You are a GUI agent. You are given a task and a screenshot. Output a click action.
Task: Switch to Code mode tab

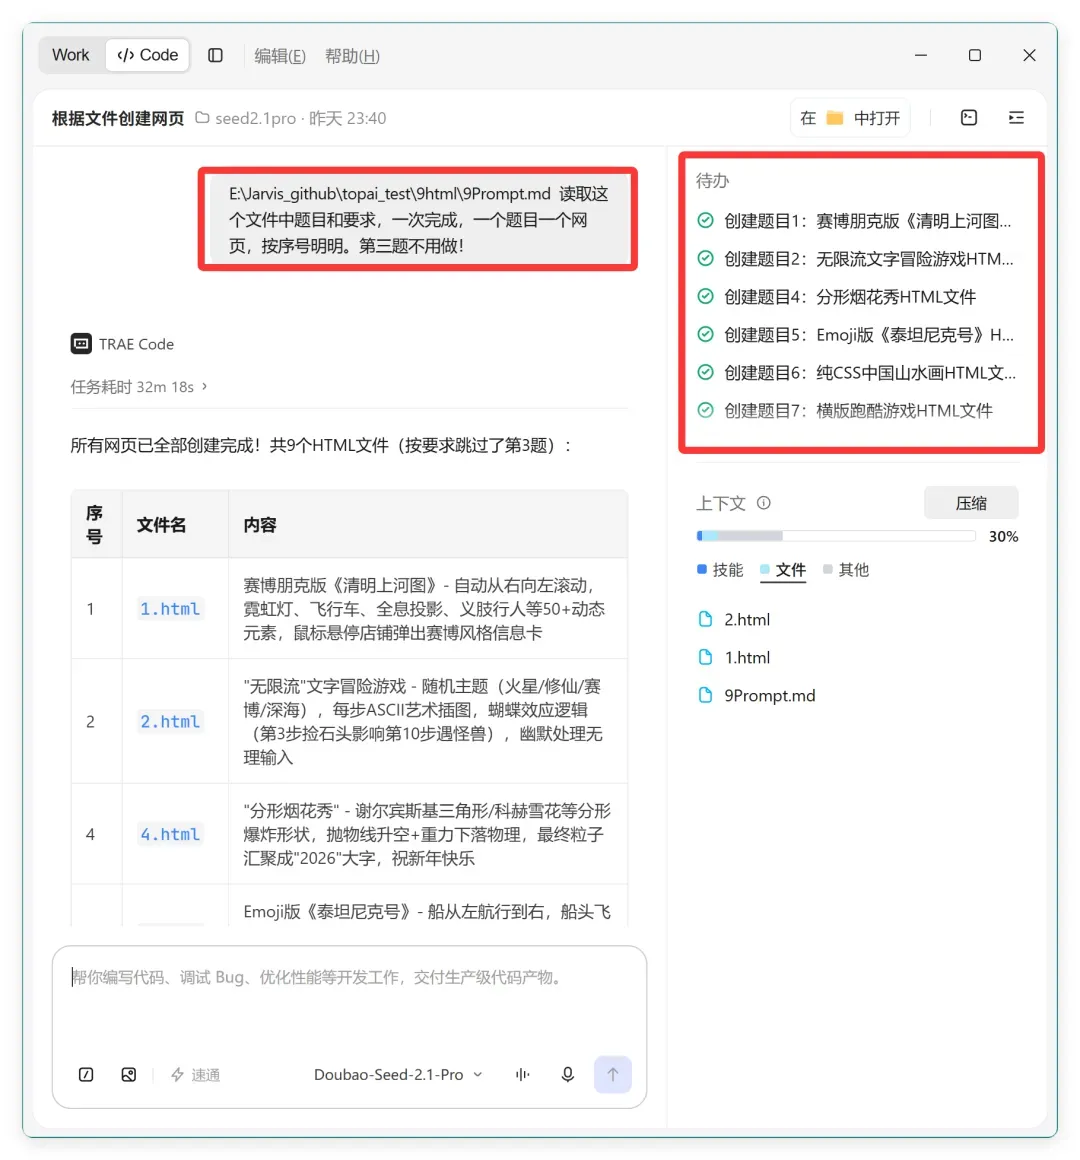point(148,55)
